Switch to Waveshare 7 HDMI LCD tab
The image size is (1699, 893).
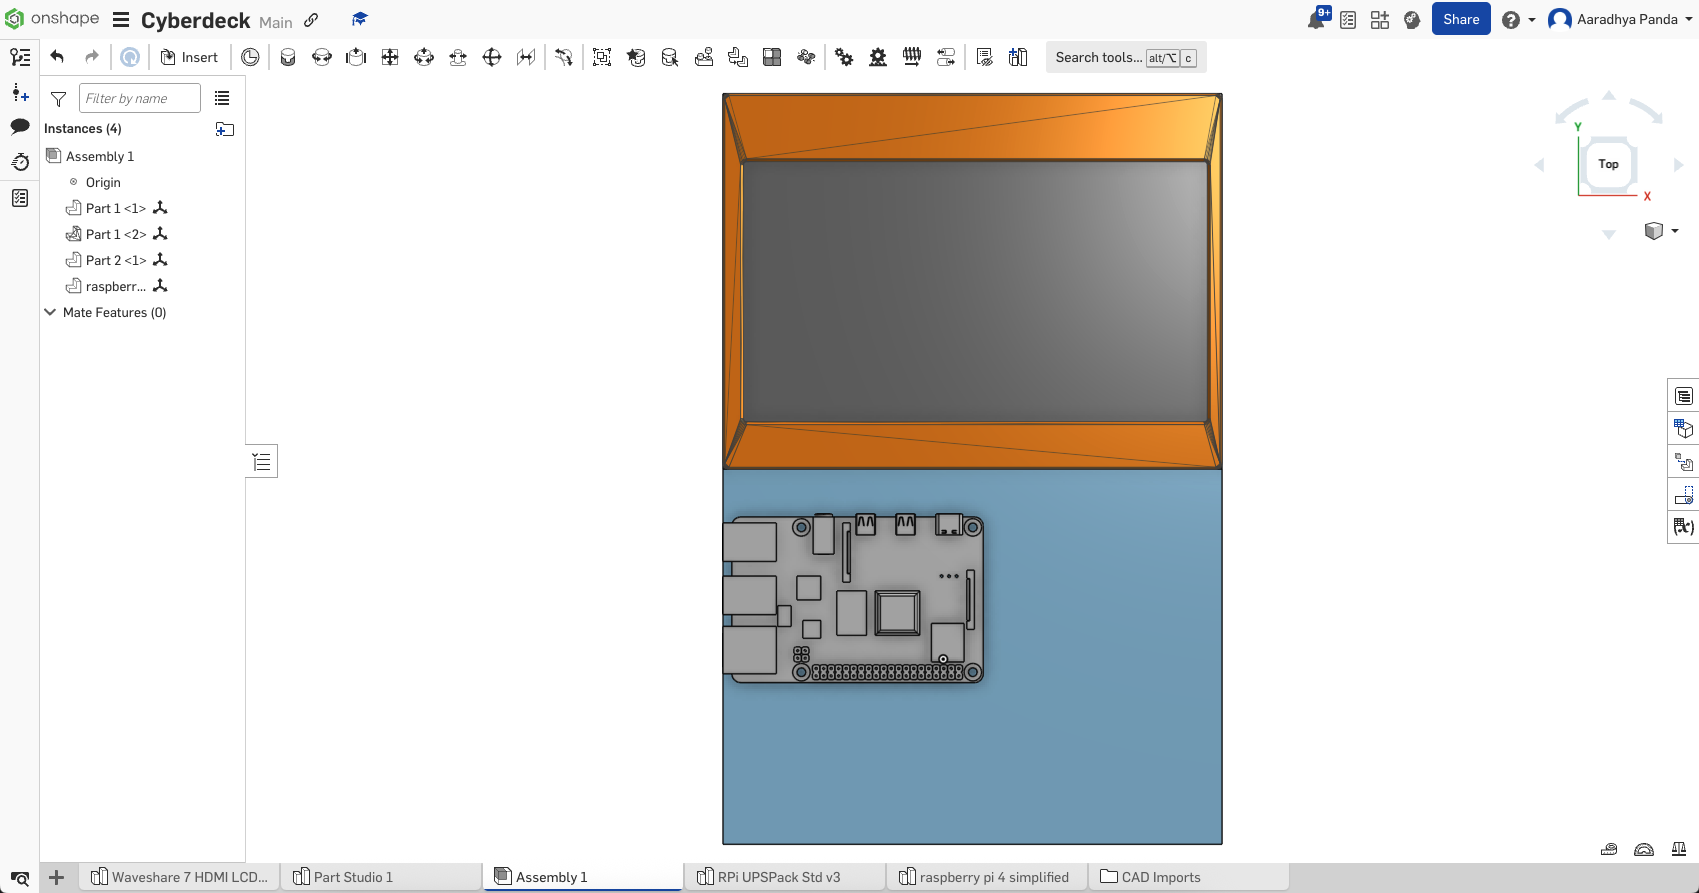(179, 877)
